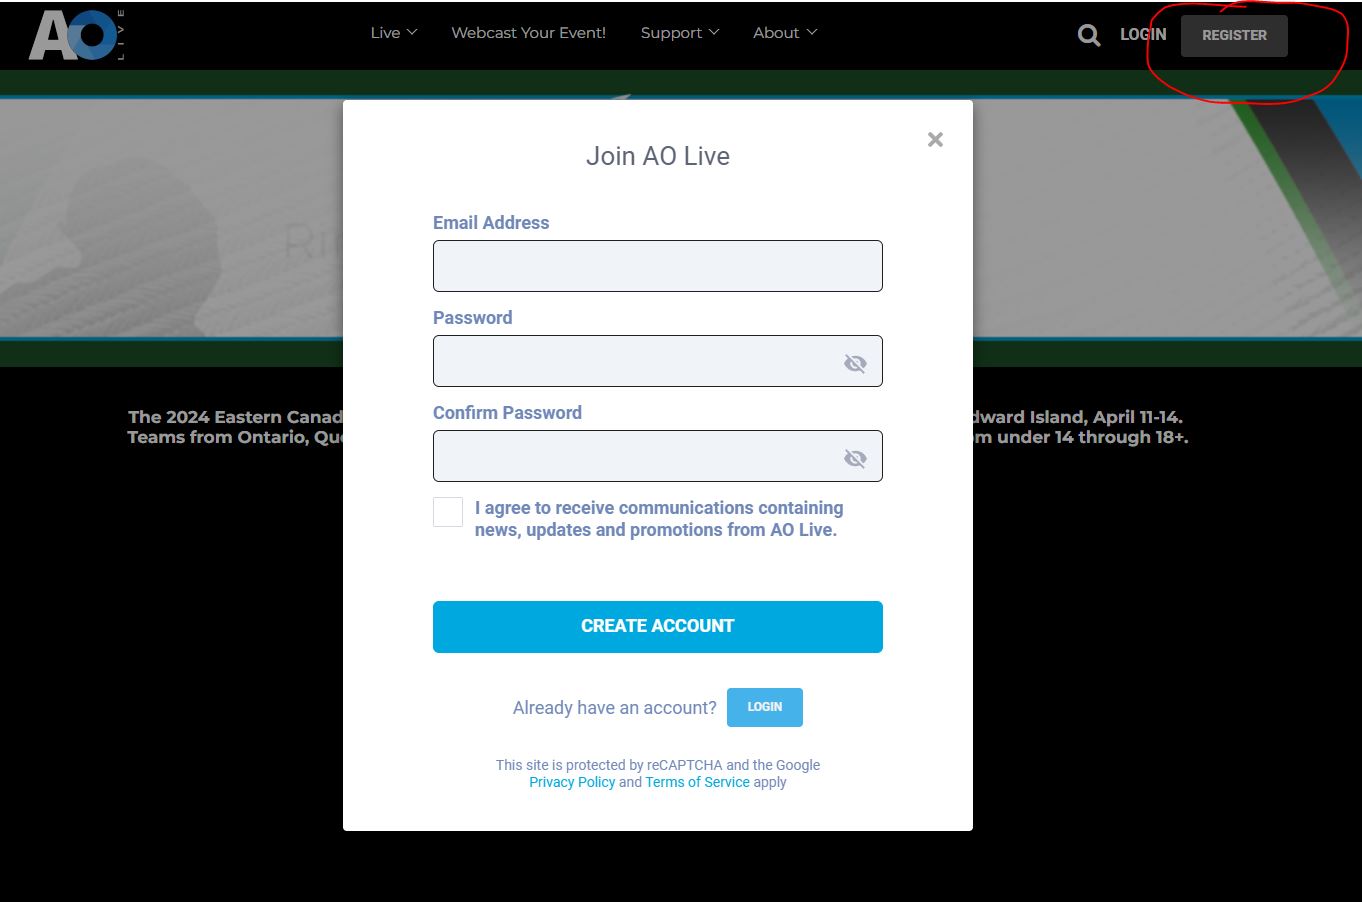Show password using Password field eye icon
Viewport: 1362px width, 902px height.
(854, 363)
